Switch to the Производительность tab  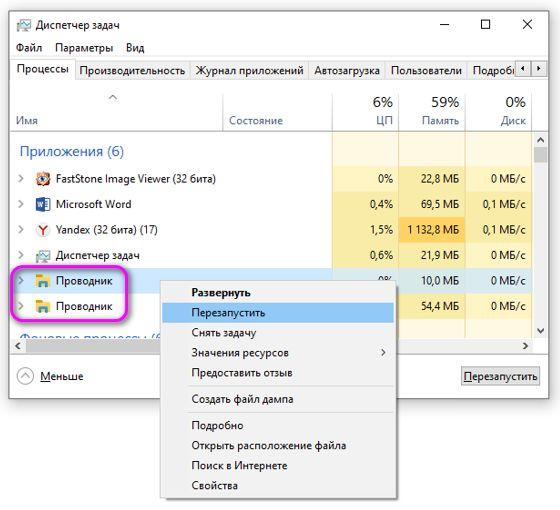coord(132,71)
